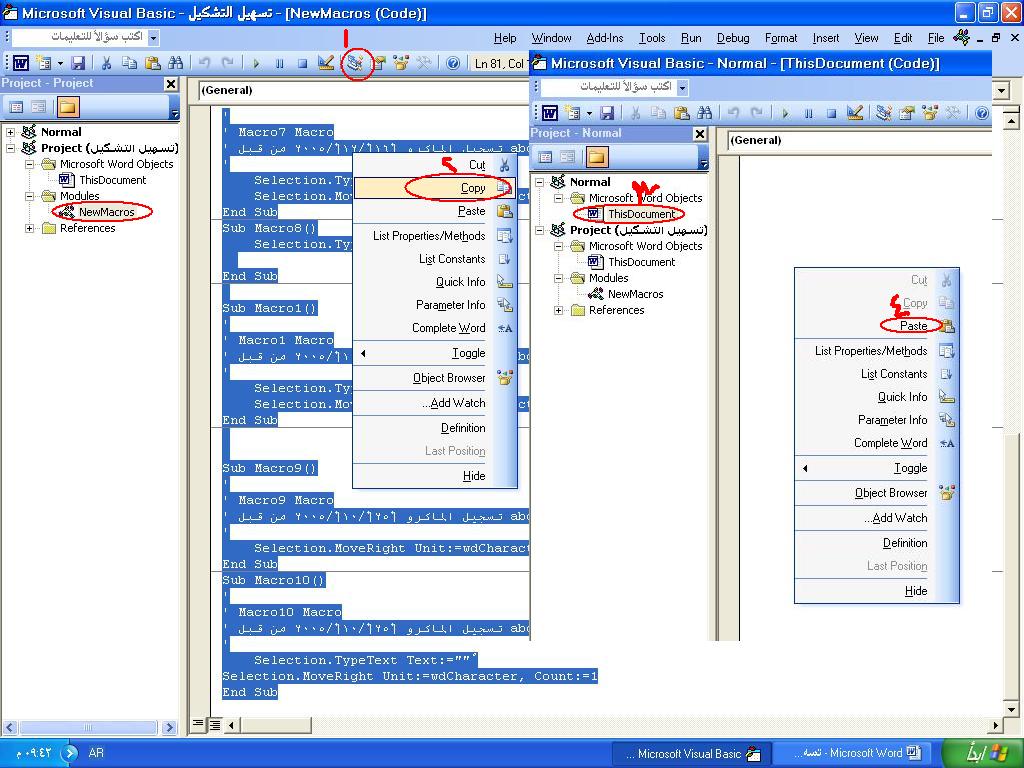The height and width of the screenshot is (768, 1024).
Task: Choose Hide in the right context menu
Action: click(876, 591)
